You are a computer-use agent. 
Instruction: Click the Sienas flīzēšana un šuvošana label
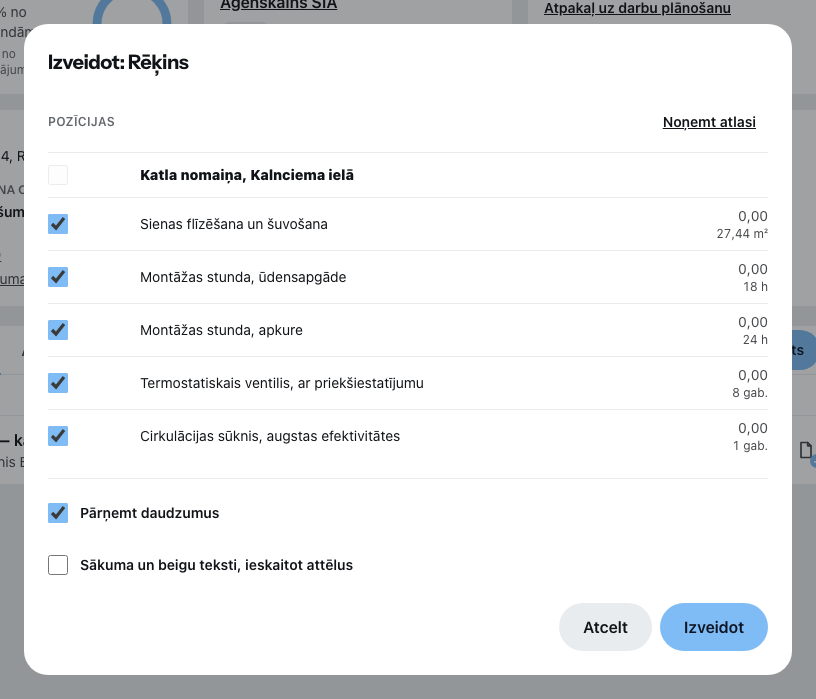234,224
